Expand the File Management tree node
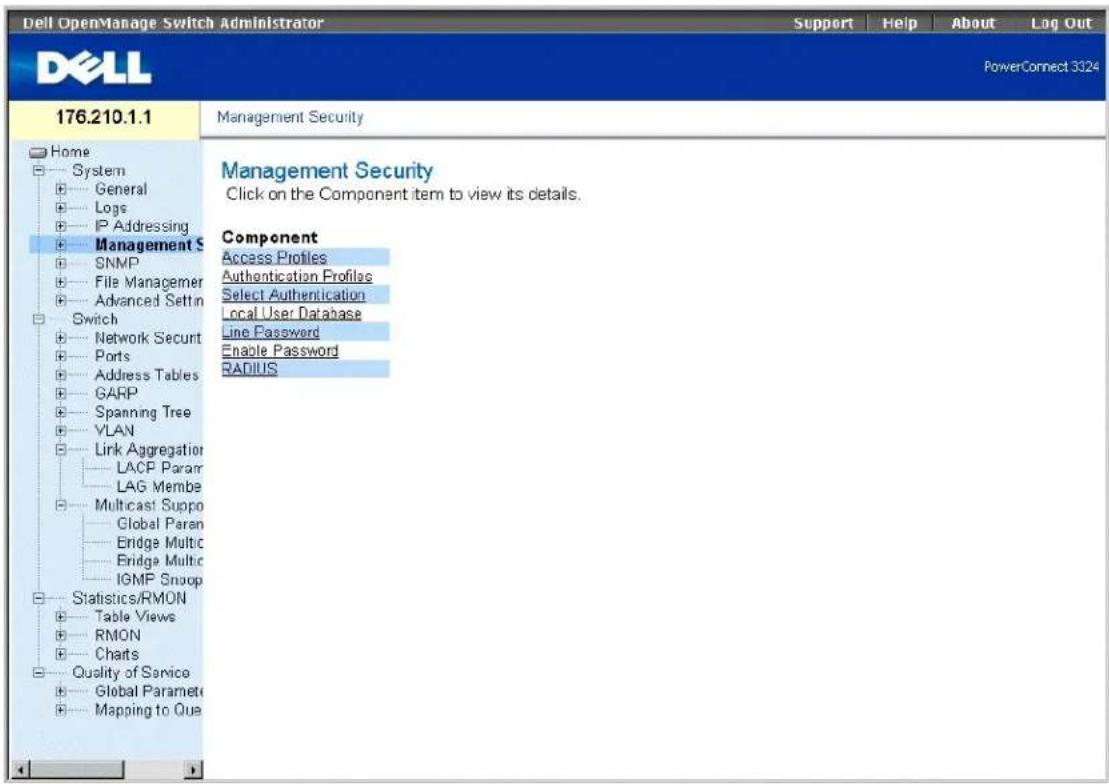1109x784 pixels. (61, 282)
